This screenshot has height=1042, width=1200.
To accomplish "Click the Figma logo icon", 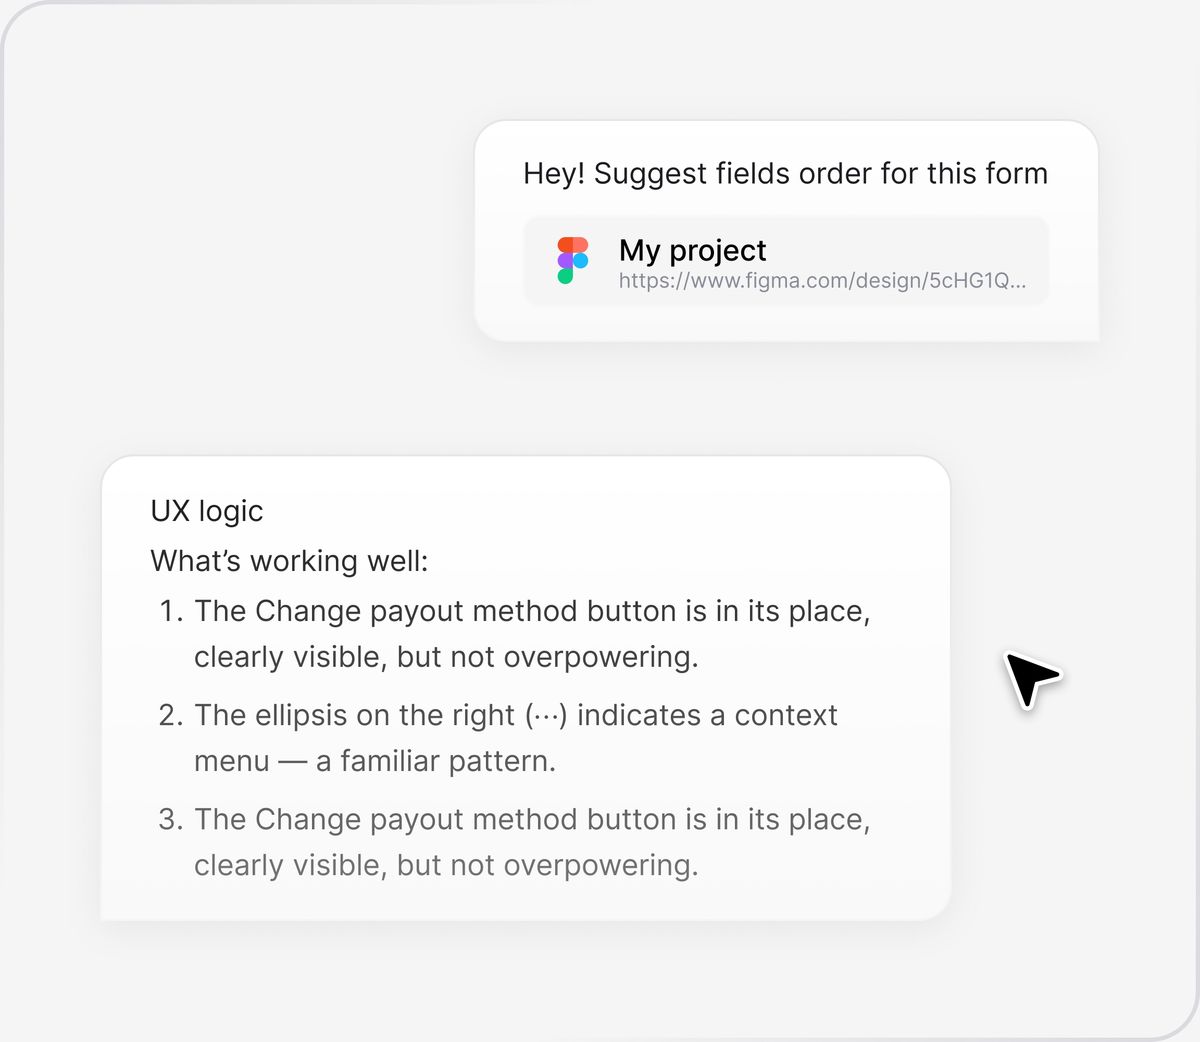I will pyautogui.click(x=573, y=260).
